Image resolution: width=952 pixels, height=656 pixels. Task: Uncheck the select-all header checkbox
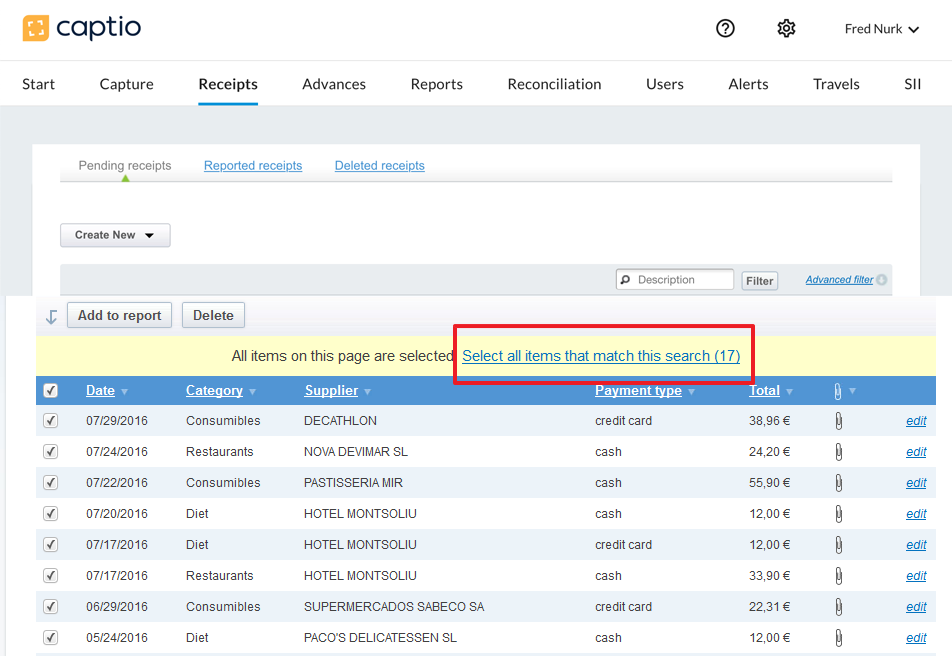pyautogui.click(x=51, y=391)
